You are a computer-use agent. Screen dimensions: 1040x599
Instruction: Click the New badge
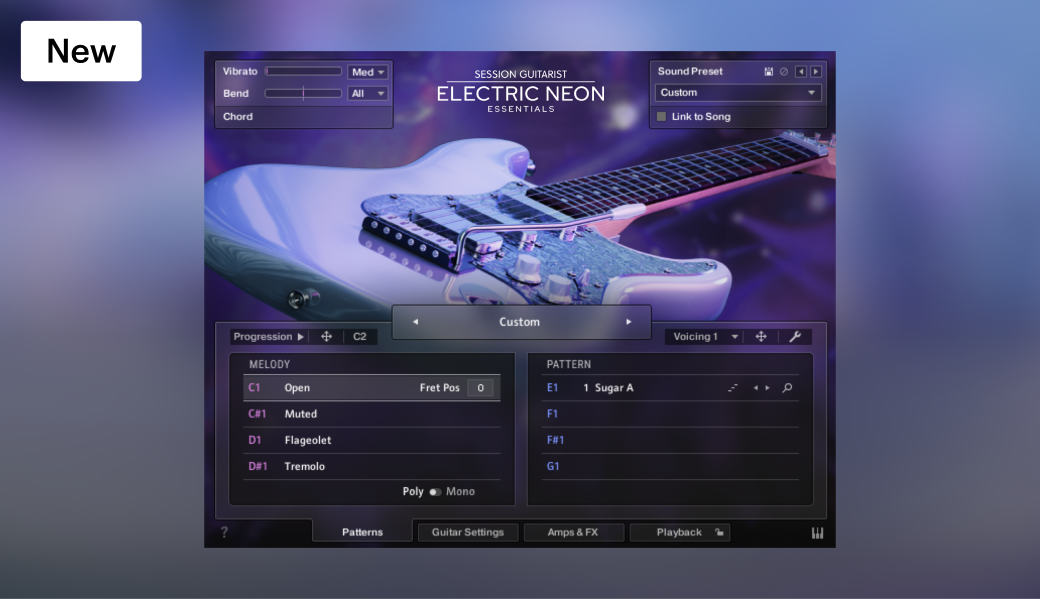(81, 51)
